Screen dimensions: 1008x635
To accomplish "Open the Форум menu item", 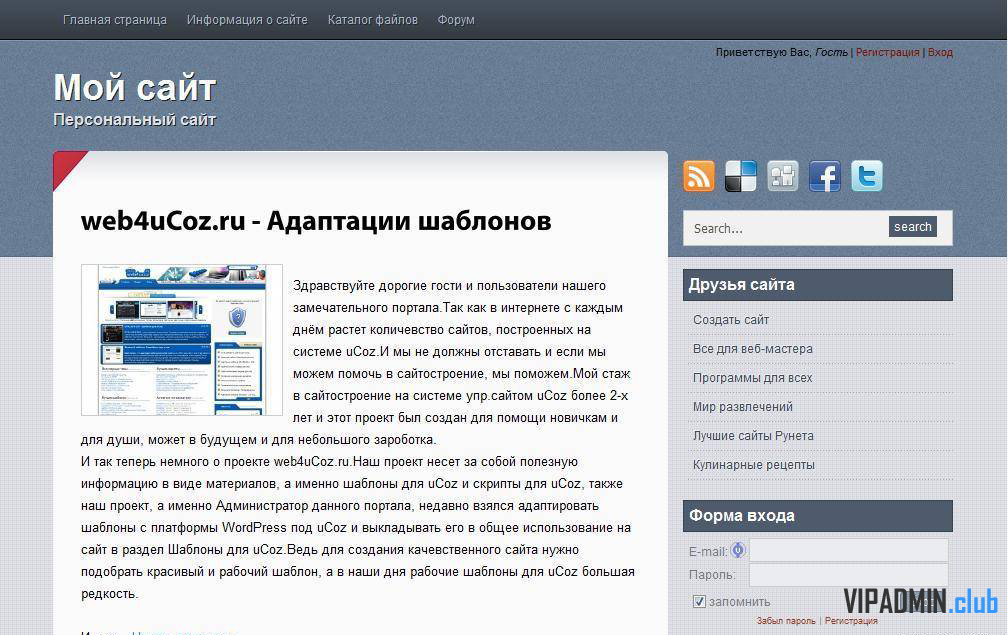I will pos(456,20).
